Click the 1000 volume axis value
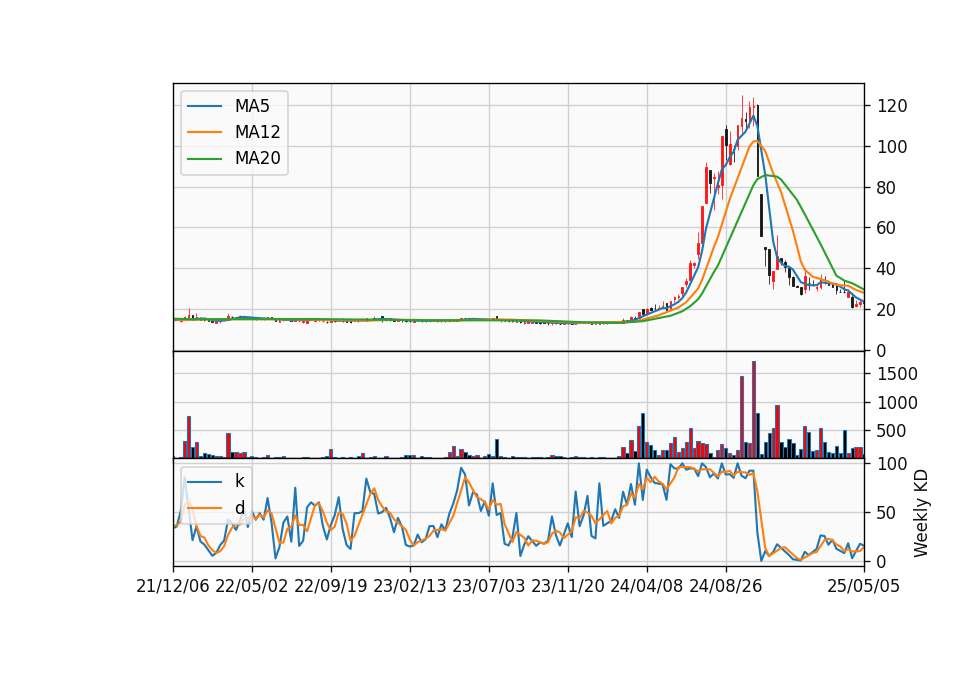 click(898, 403)
